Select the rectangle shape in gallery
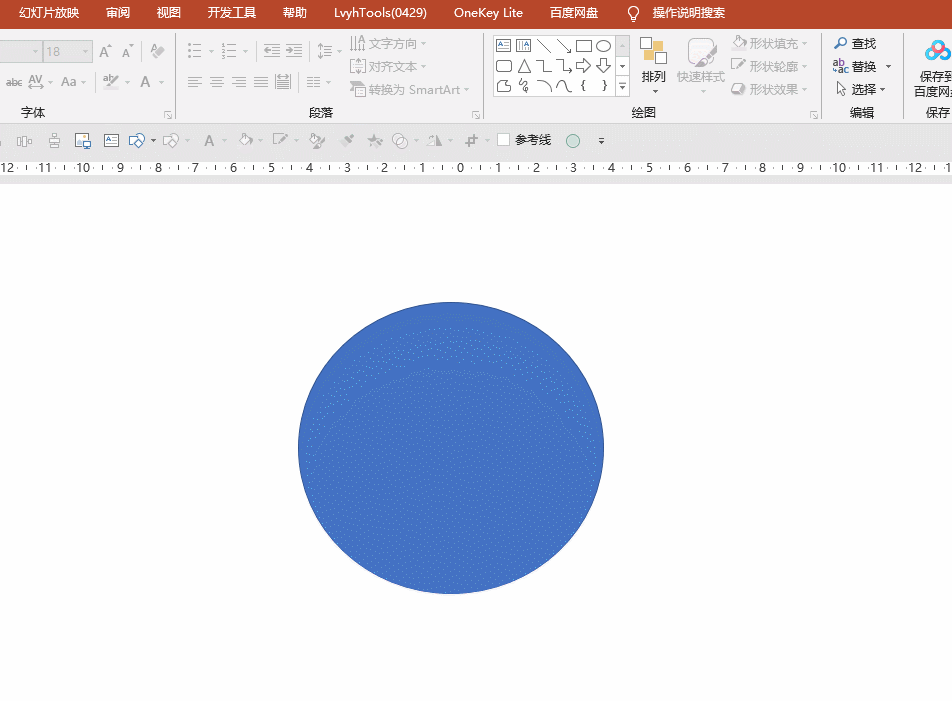 583,46
